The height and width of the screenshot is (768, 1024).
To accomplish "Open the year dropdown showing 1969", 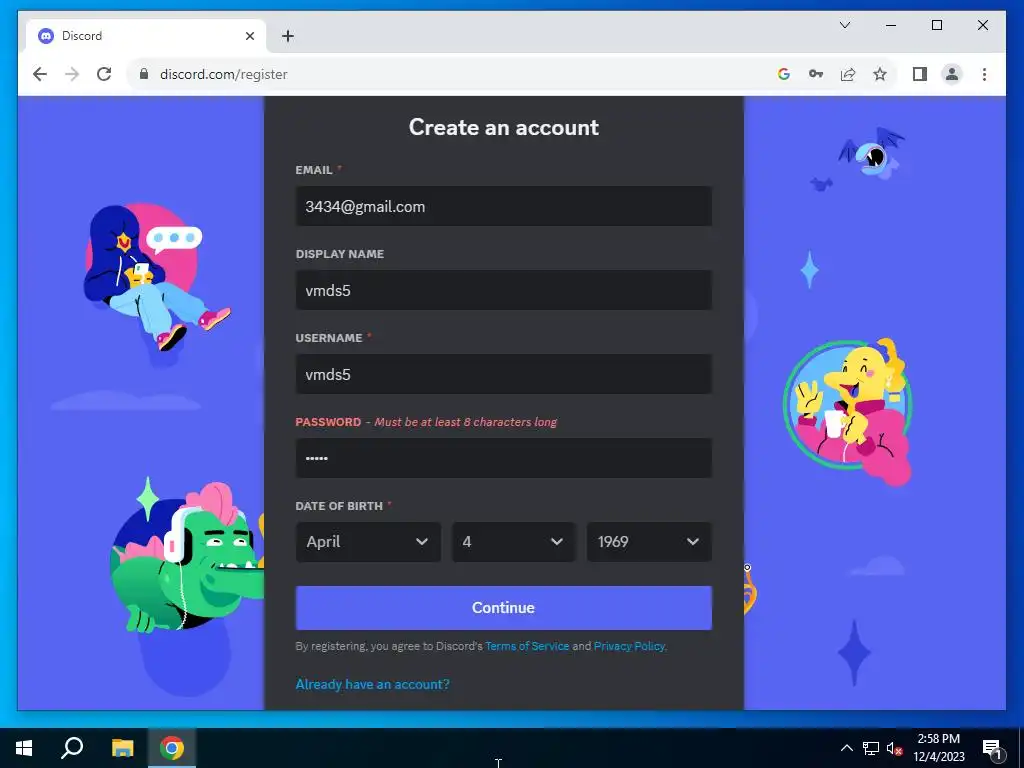I will 648,541.
